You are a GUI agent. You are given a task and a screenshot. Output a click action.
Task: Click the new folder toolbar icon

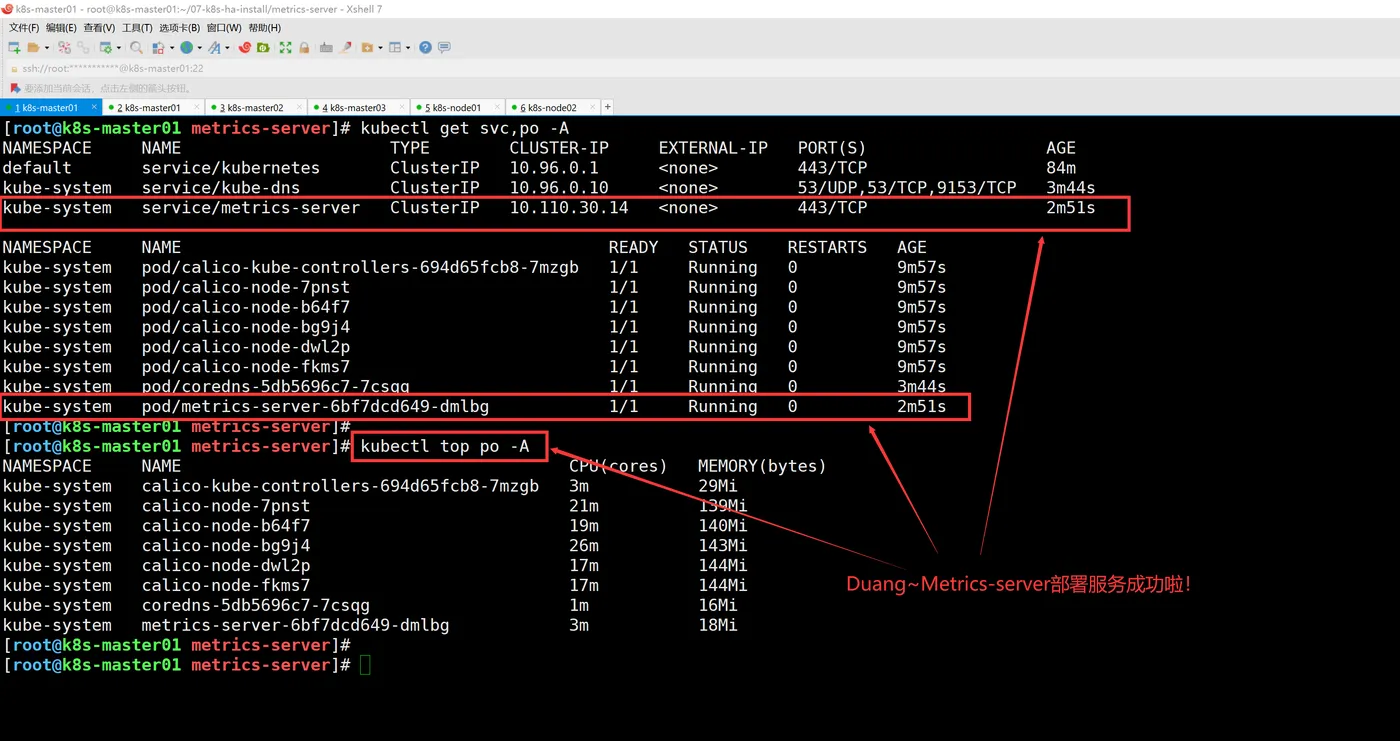[367, 48]
